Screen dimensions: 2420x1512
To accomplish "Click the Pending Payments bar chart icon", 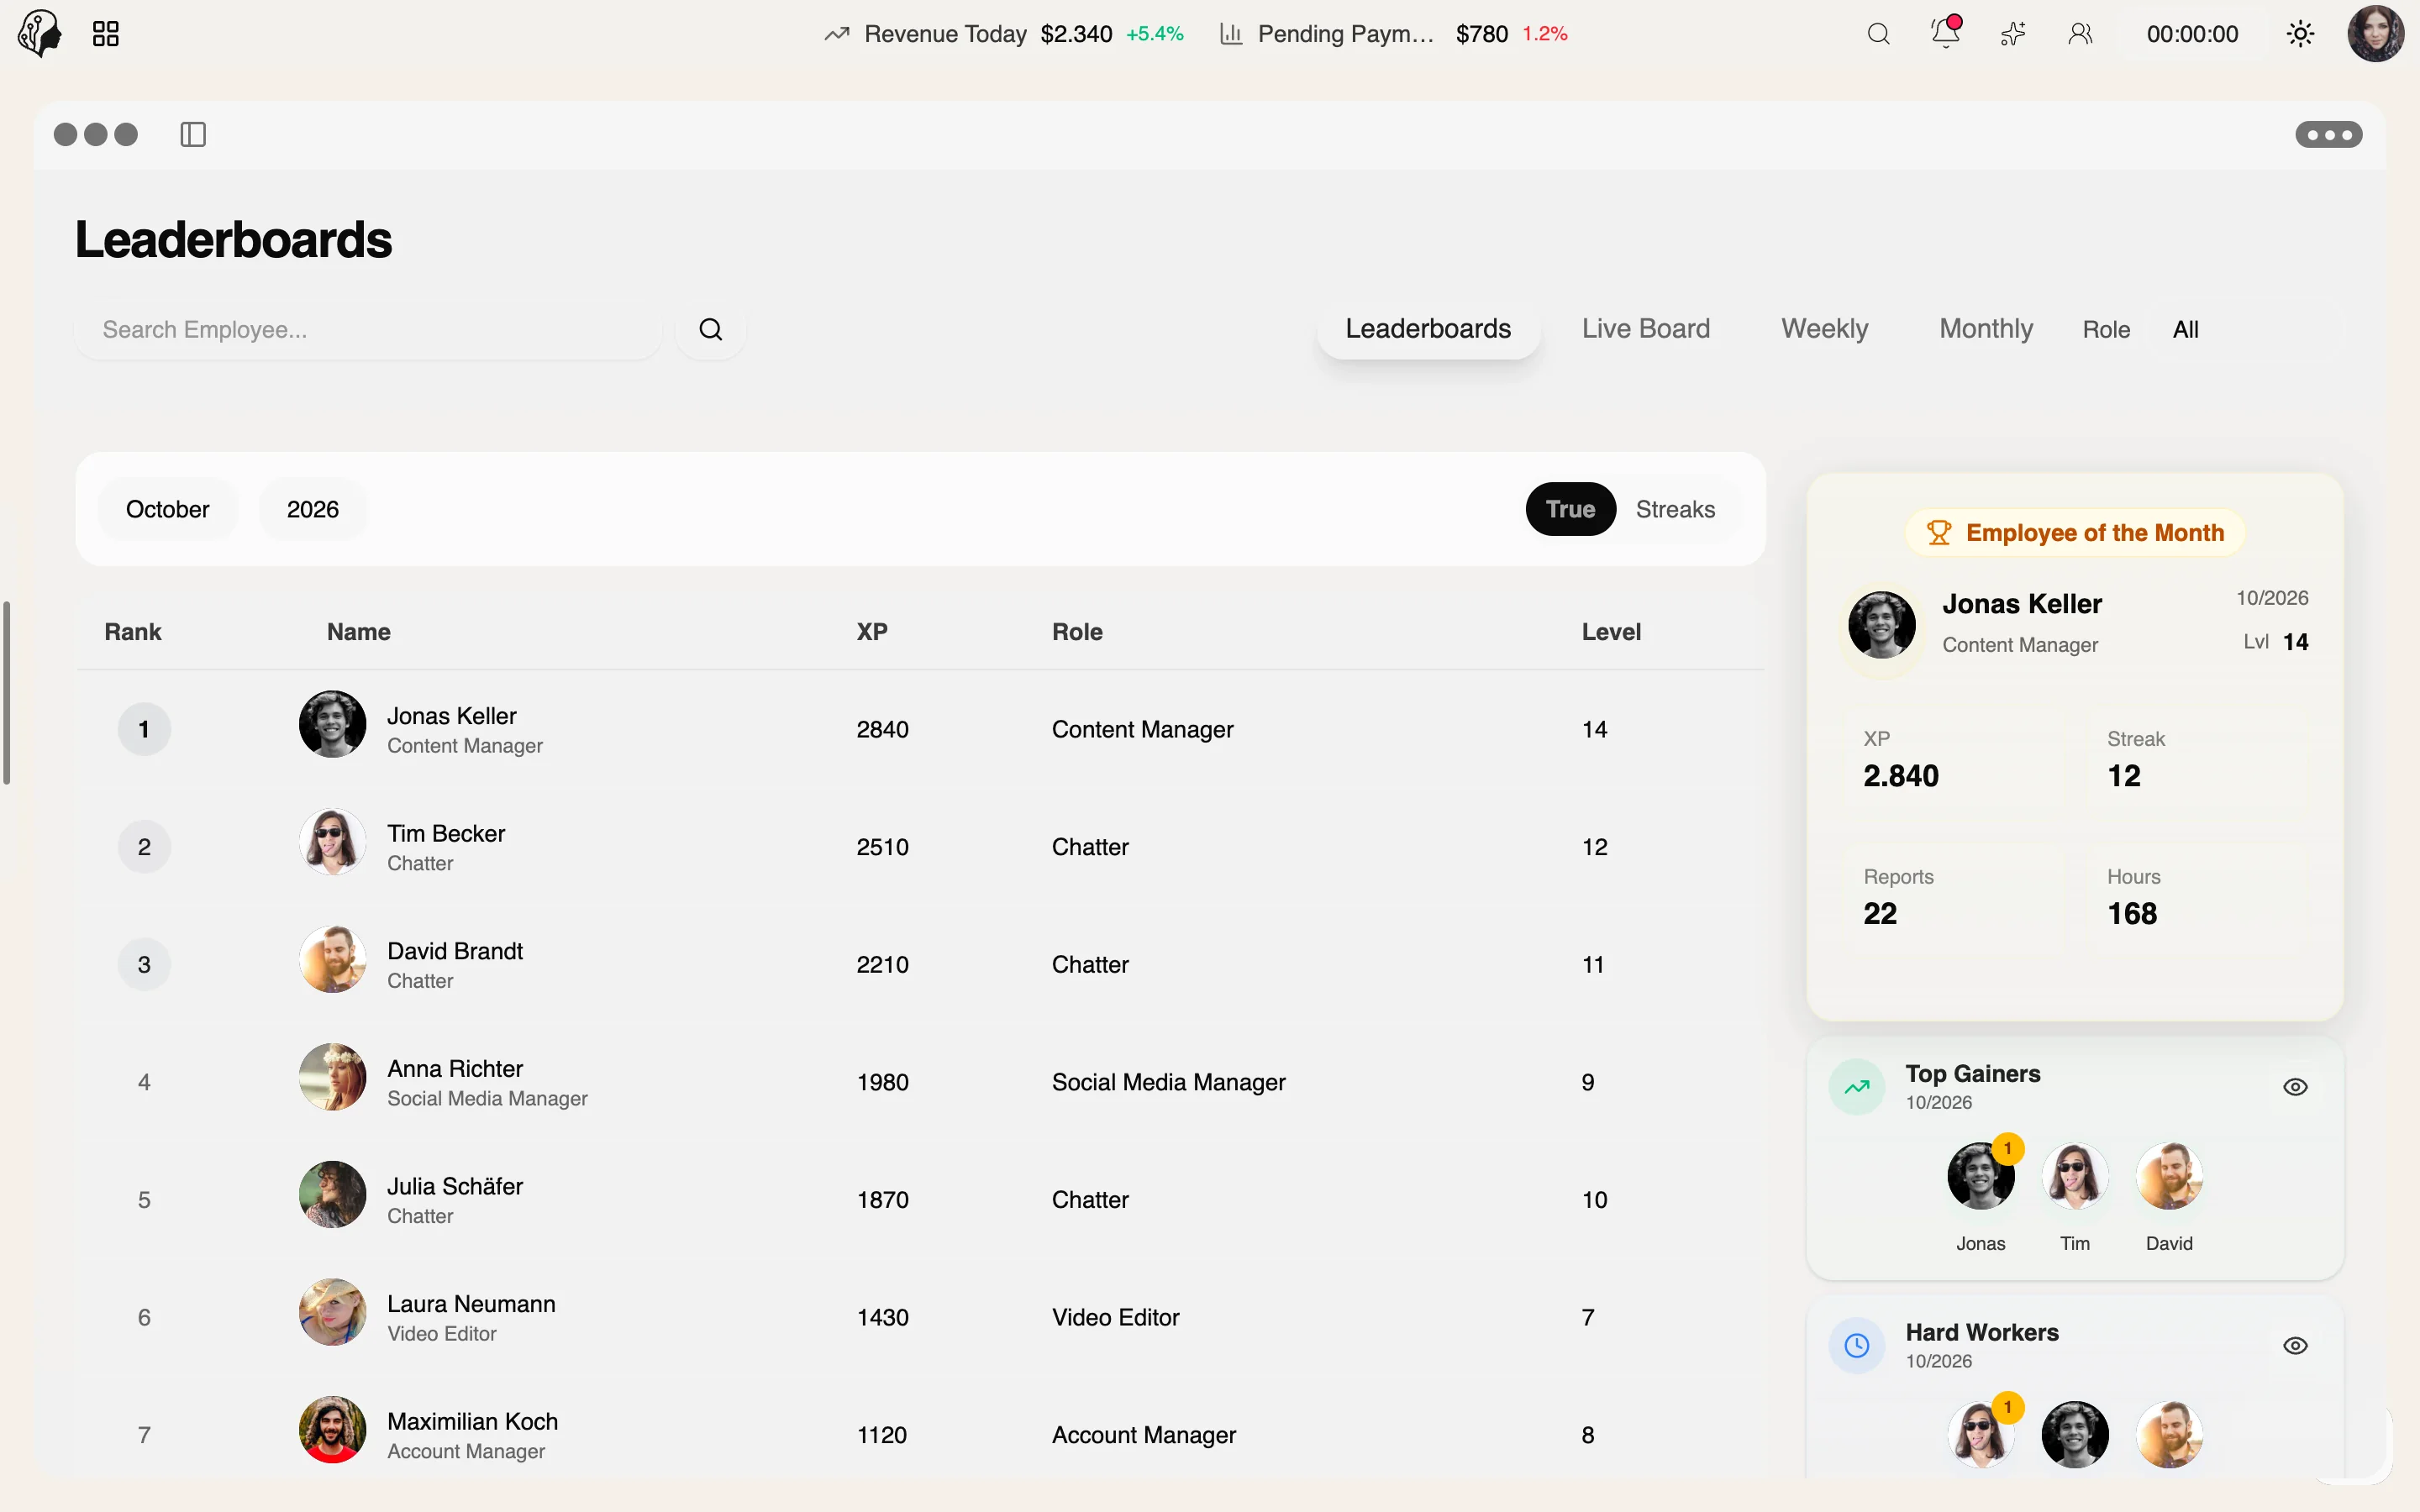I will click(x=1231, y=34).
